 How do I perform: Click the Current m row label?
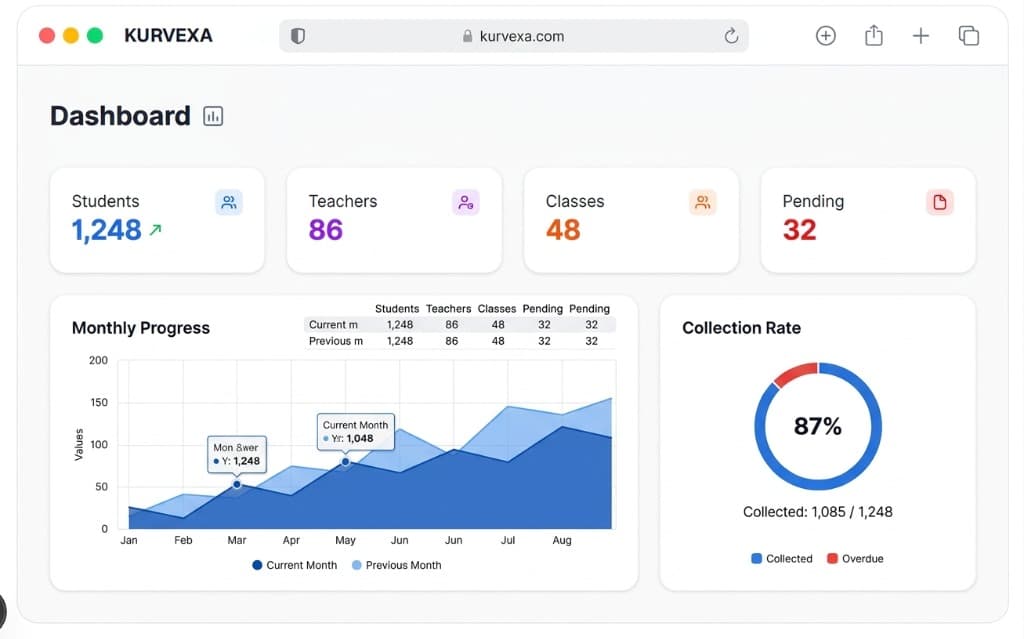(x=333, y=325)
